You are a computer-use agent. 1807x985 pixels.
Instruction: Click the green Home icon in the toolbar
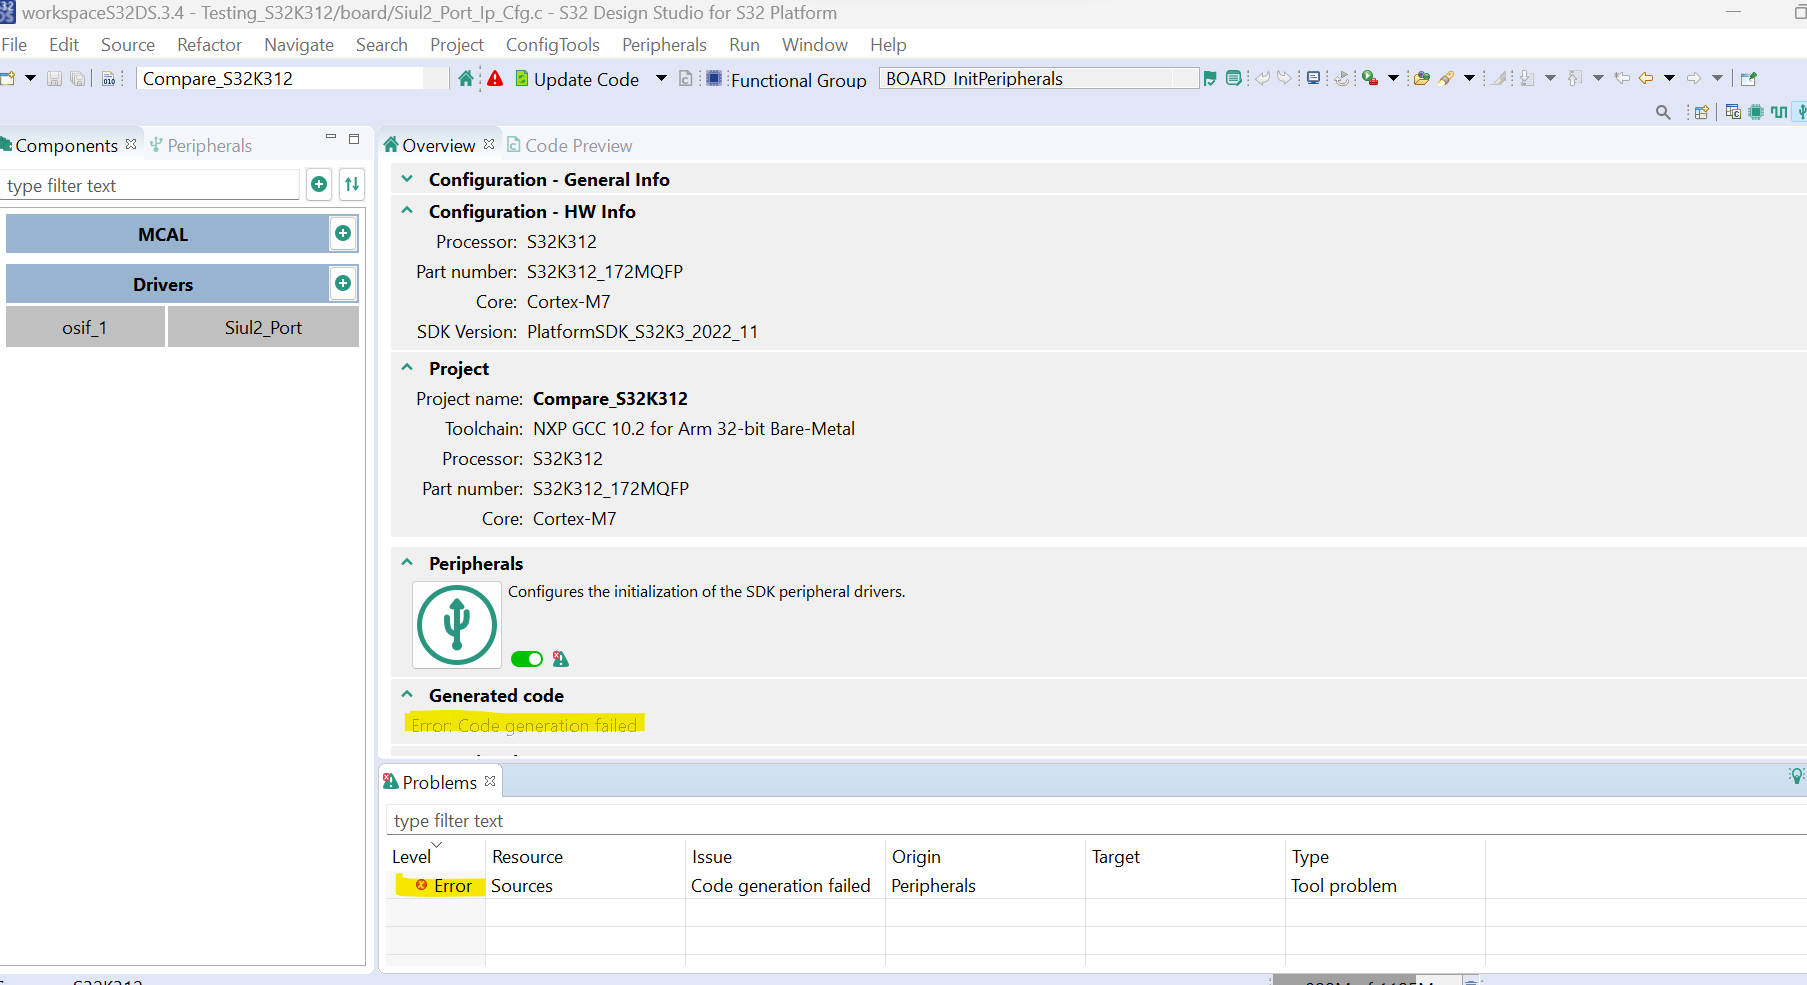click(466, 77)
